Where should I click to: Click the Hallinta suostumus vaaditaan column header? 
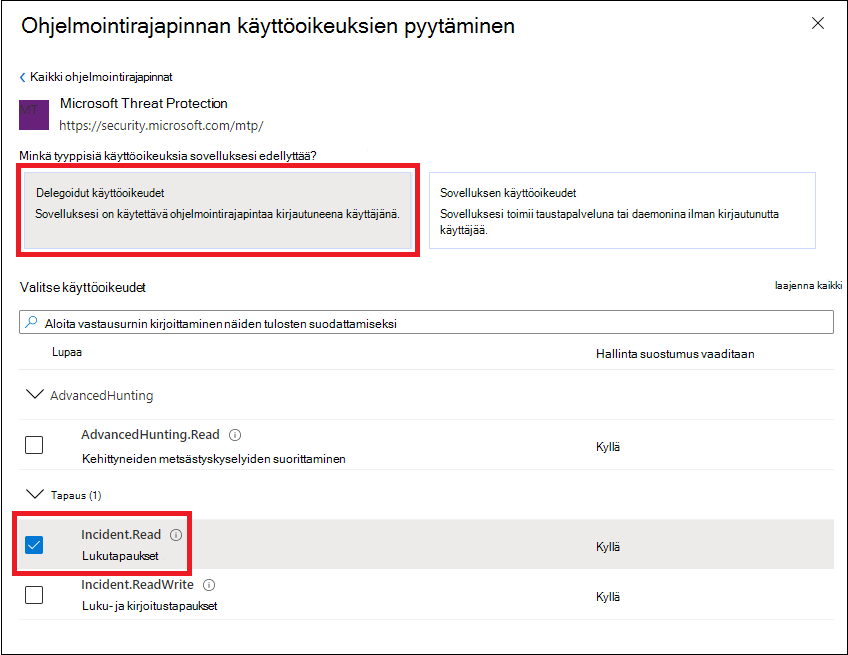(675, 354)
